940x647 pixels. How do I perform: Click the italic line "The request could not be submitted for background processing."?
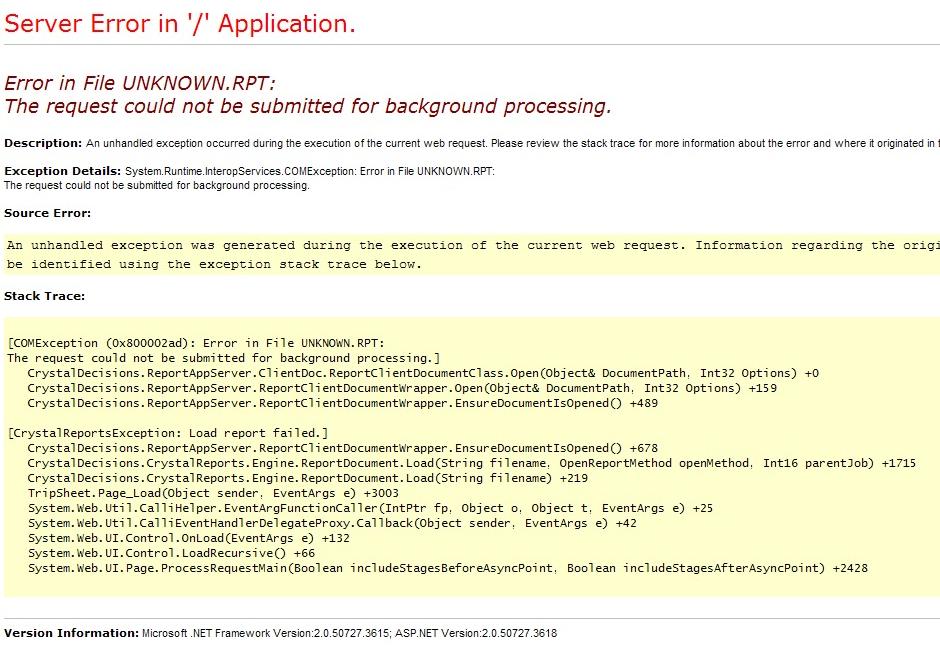(308, 106)
